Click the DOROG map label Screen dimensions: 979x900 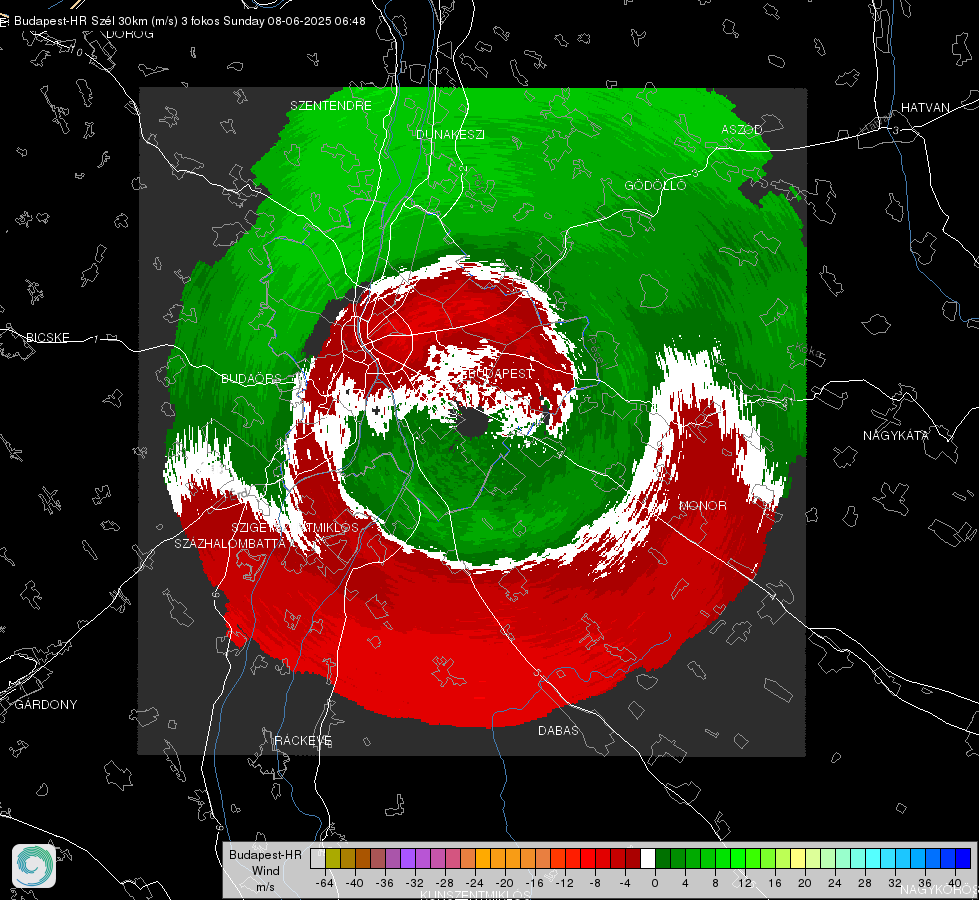(x=130, y=34)
